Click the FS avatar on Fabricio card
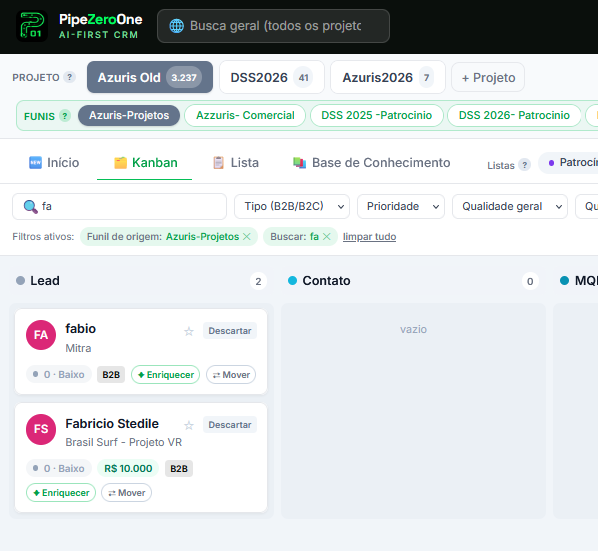Viewport: 598px width, 551px height. pyautogui.click(x=41, y=429)
